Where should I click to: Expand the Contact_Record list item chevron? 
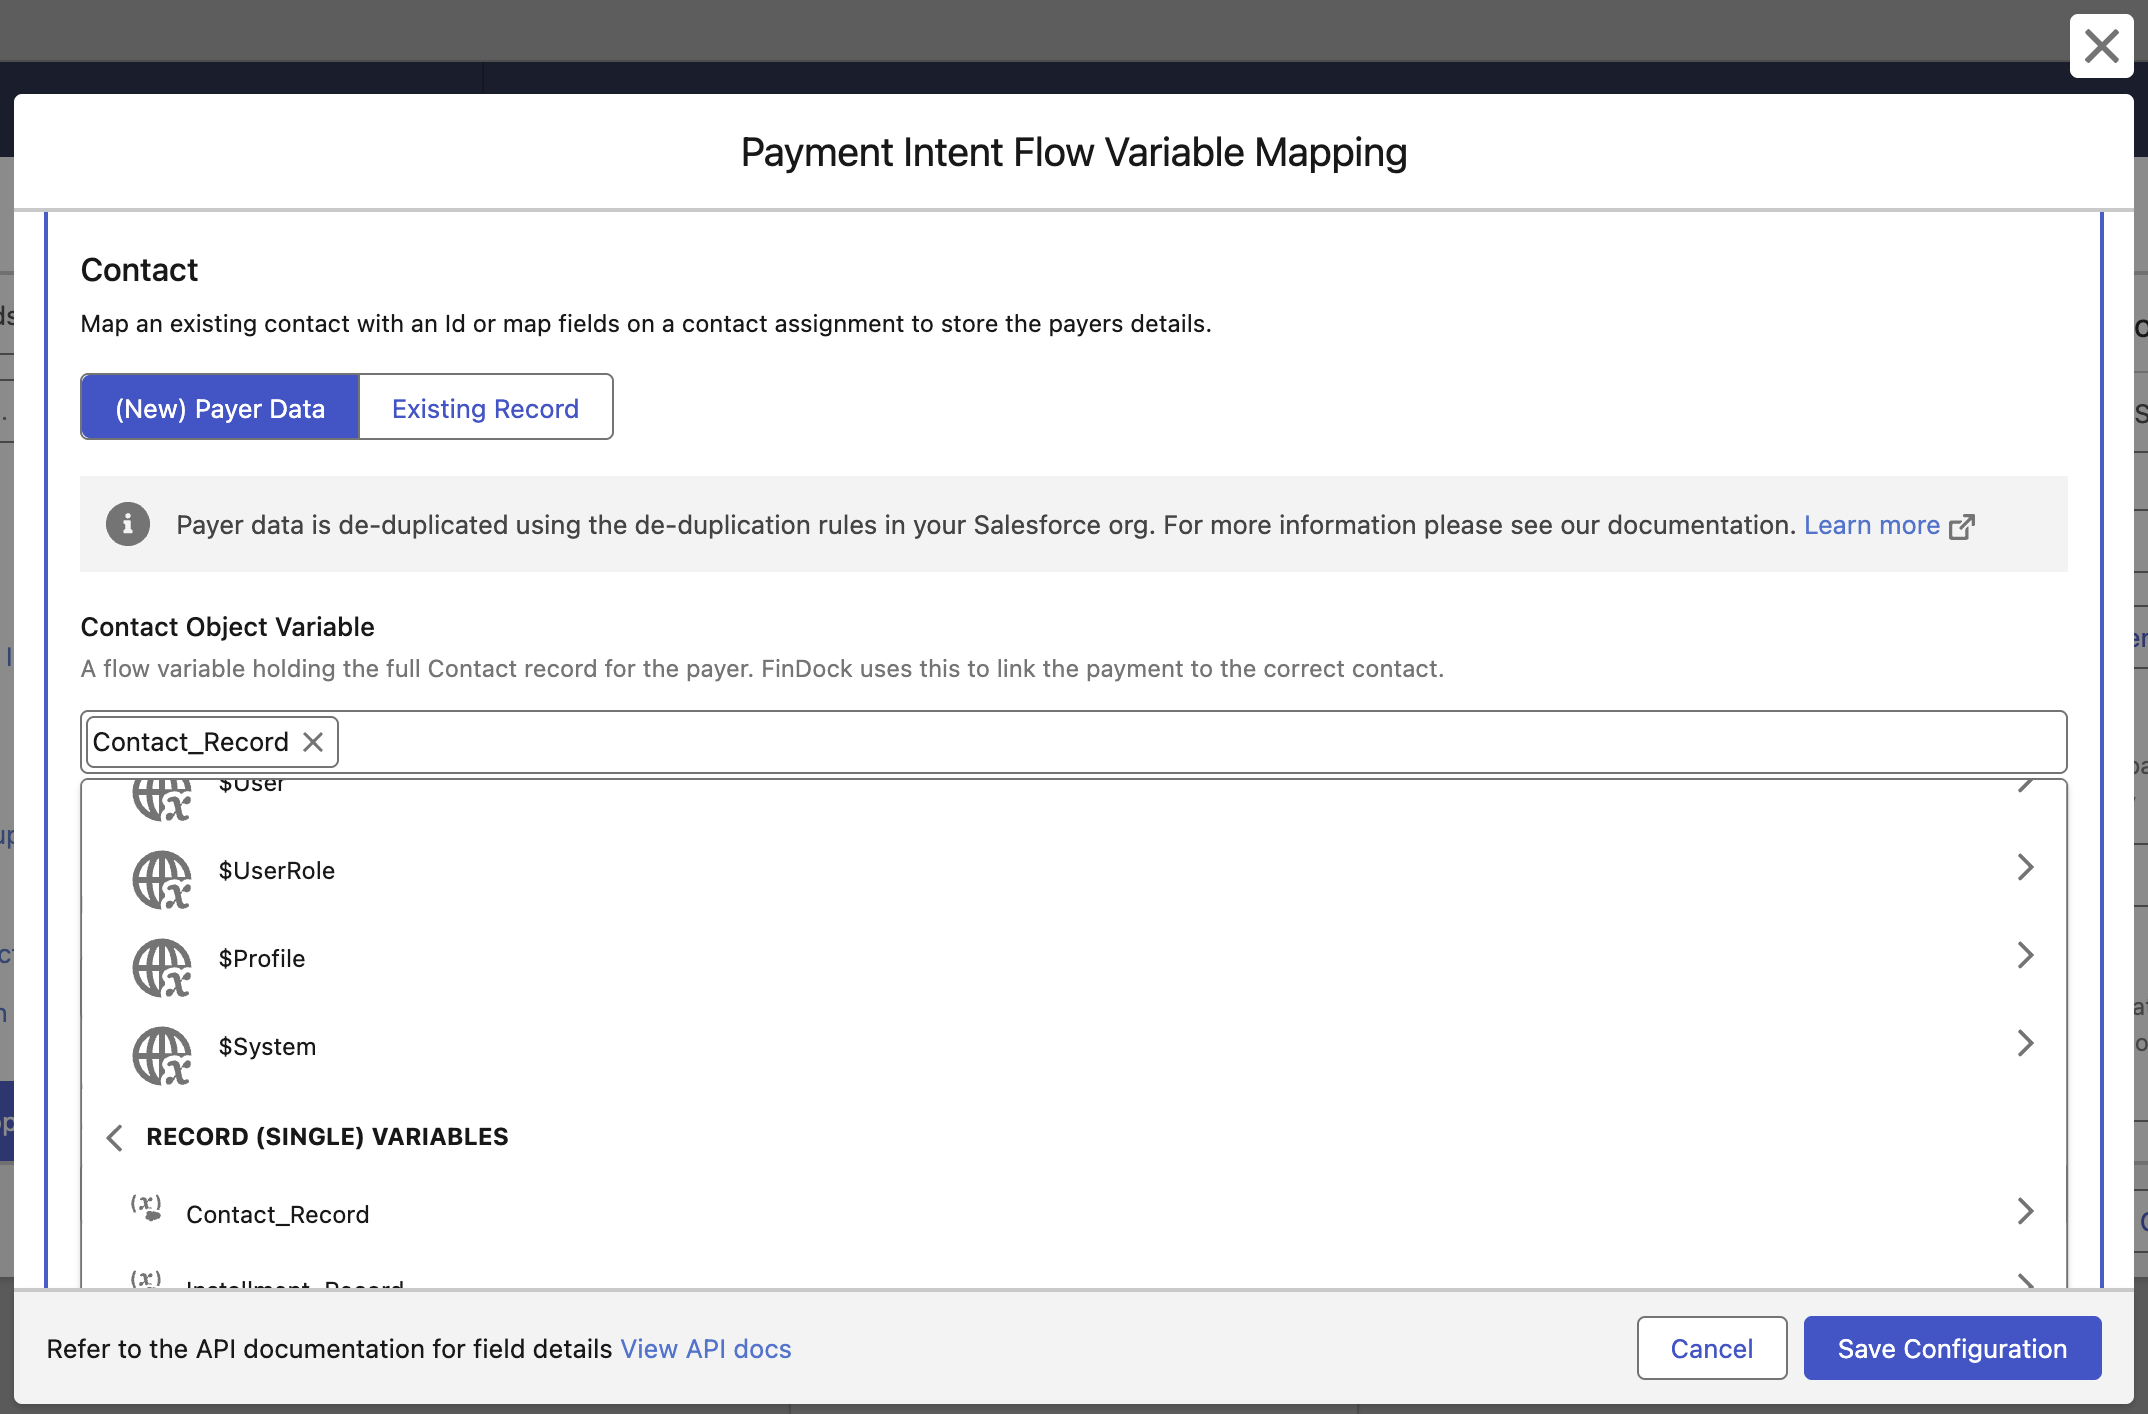pos(2025,1211)
